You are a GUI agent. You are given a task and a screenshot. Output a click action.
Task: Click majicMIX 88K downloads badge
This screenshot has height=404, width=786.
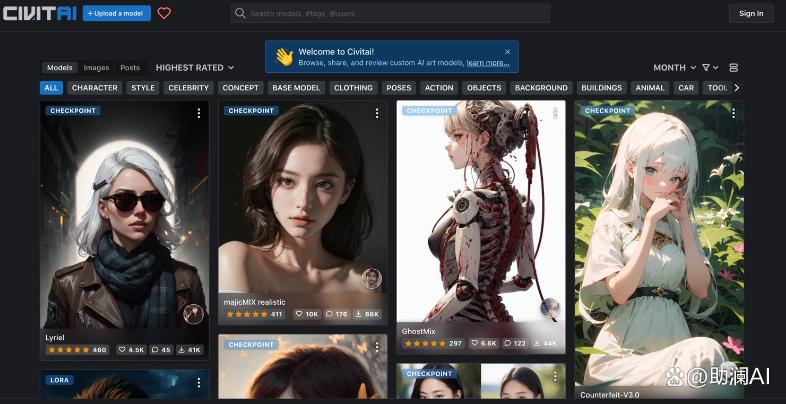367,314
